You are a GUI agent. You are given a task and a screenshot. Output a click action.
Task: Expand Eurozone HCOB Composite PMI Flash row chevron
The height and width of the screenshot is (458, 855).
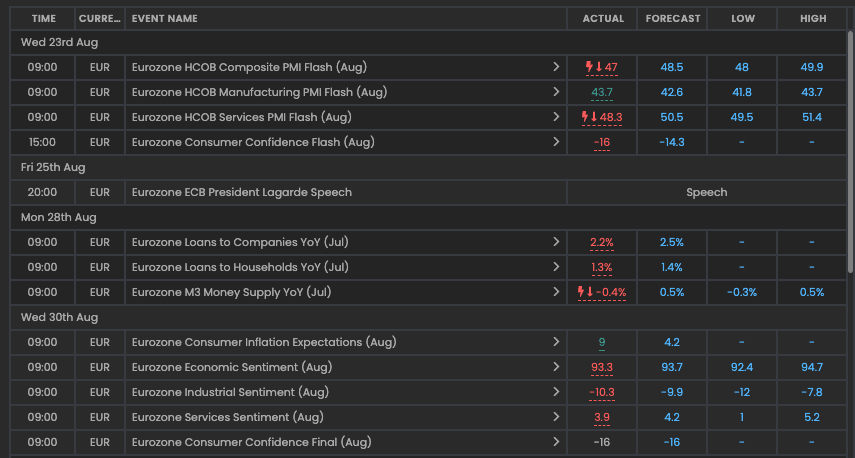[556, 67]
